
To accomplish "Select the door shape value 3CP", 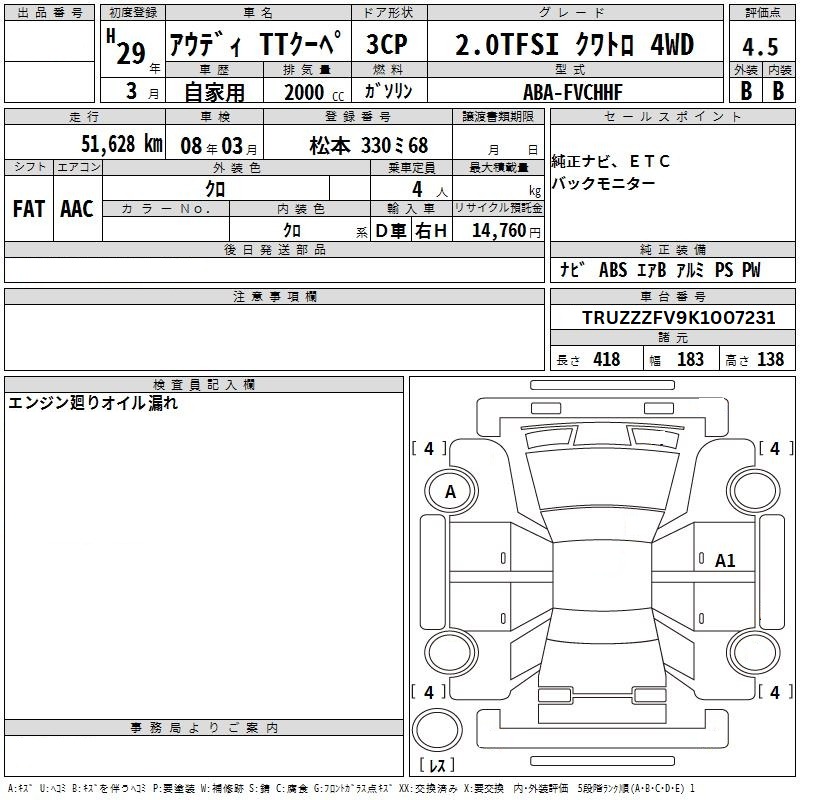I will click(x=387, y=44).
